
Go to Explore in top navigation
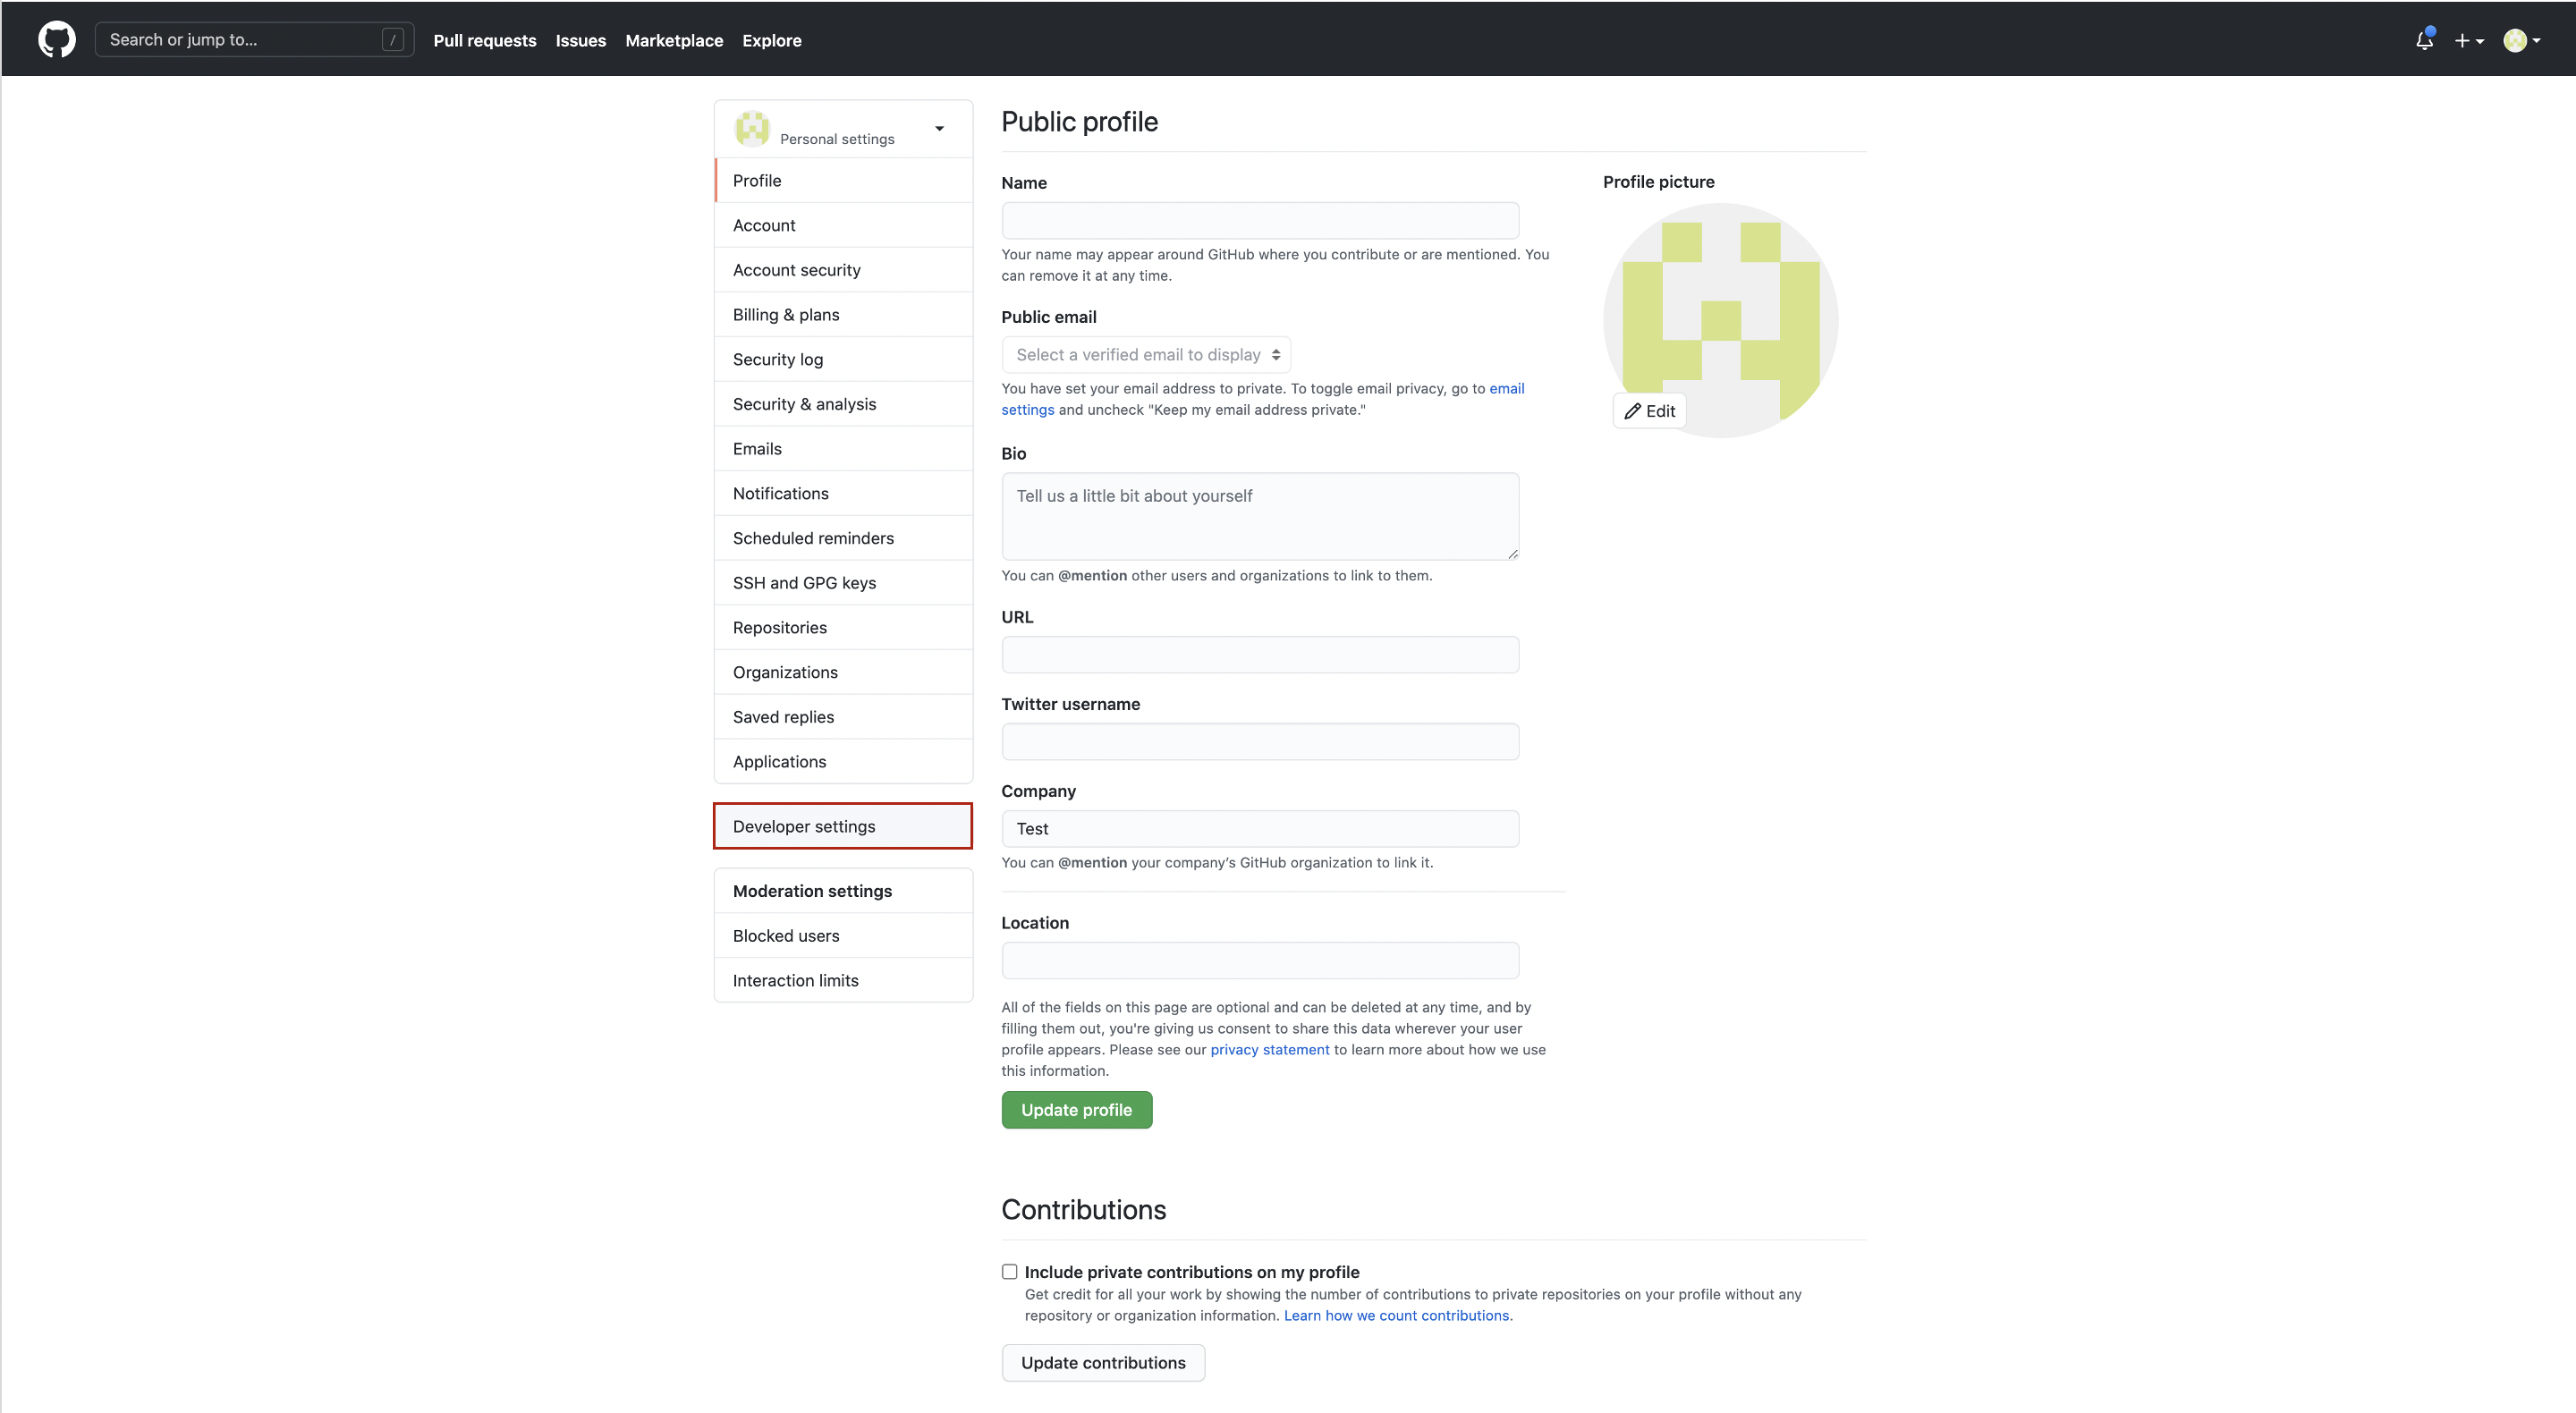pyautogui.click(x=771, y=40)
